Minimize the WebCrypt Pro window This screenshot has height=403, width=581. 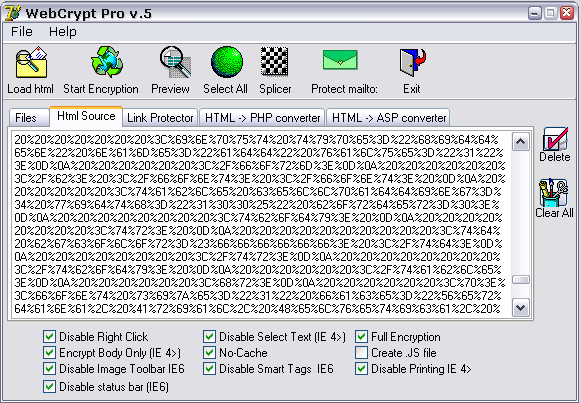click(534, 13)
